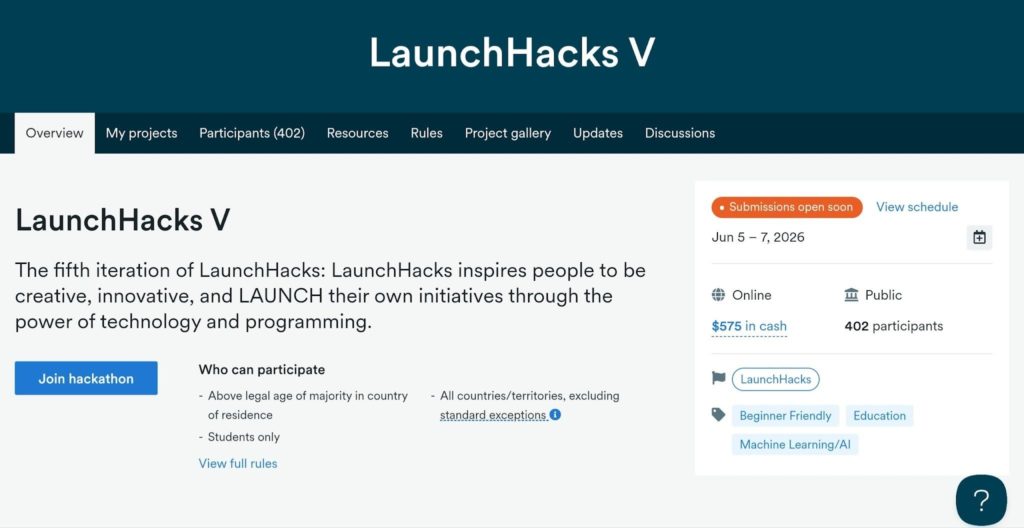Image resolution: width=1024 pixels, height=528 pixels.
Task: Click the Submissions open soon badge
Action: pyautogui.click(x=787, y=207)
